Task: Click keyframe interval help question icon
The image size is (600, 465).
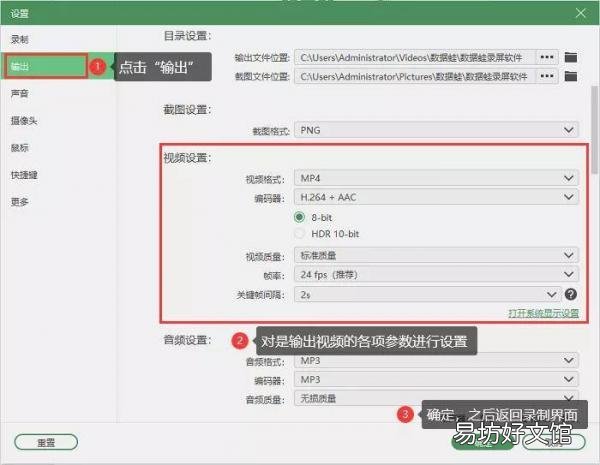Action: click(571, 294)
